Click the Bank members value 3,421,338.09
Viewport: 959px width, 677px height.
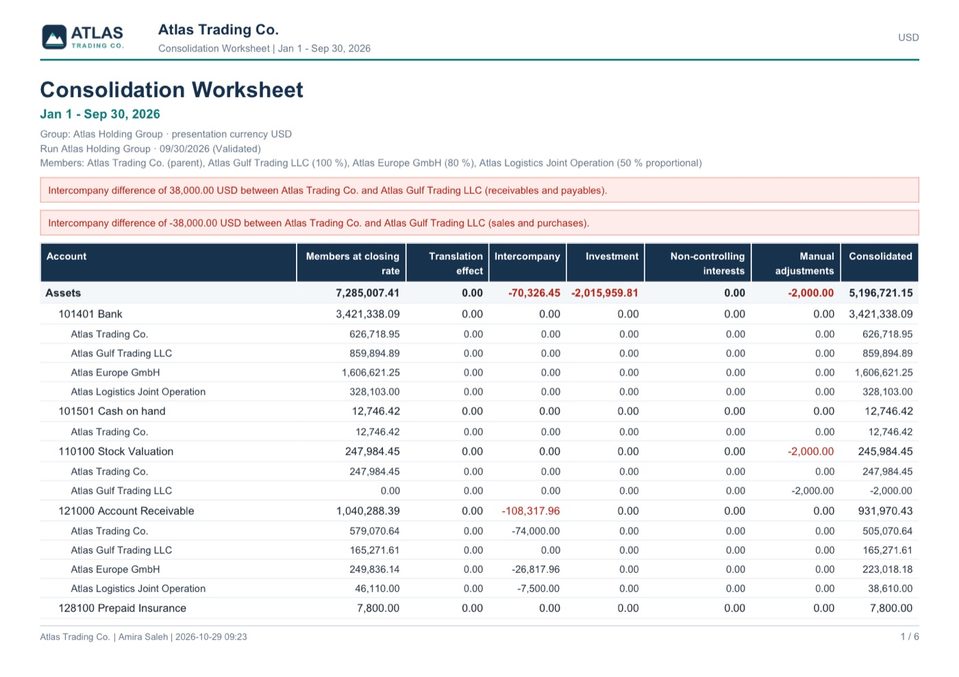(x=368, y=314)
